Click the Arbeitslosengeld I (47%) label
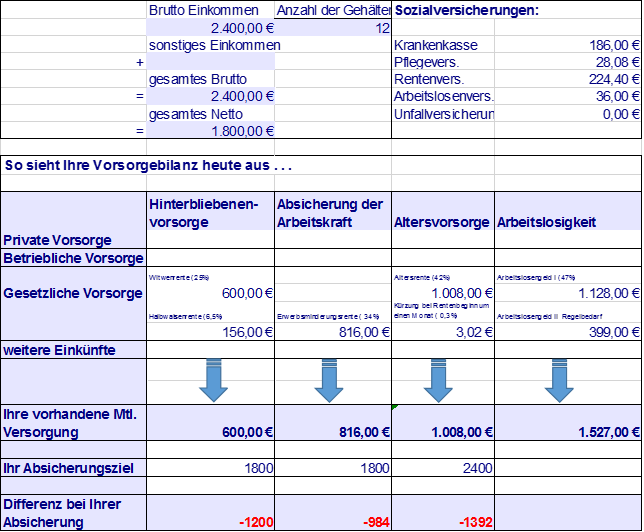Image resolution: width=644 pixels, height=532 pixels. 536,278
